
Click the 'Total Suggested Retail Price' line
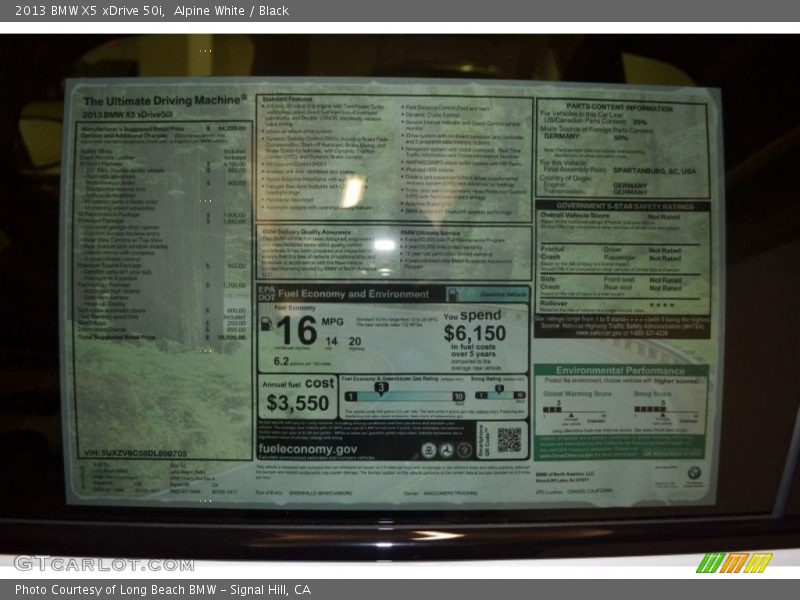pos(162,337)
